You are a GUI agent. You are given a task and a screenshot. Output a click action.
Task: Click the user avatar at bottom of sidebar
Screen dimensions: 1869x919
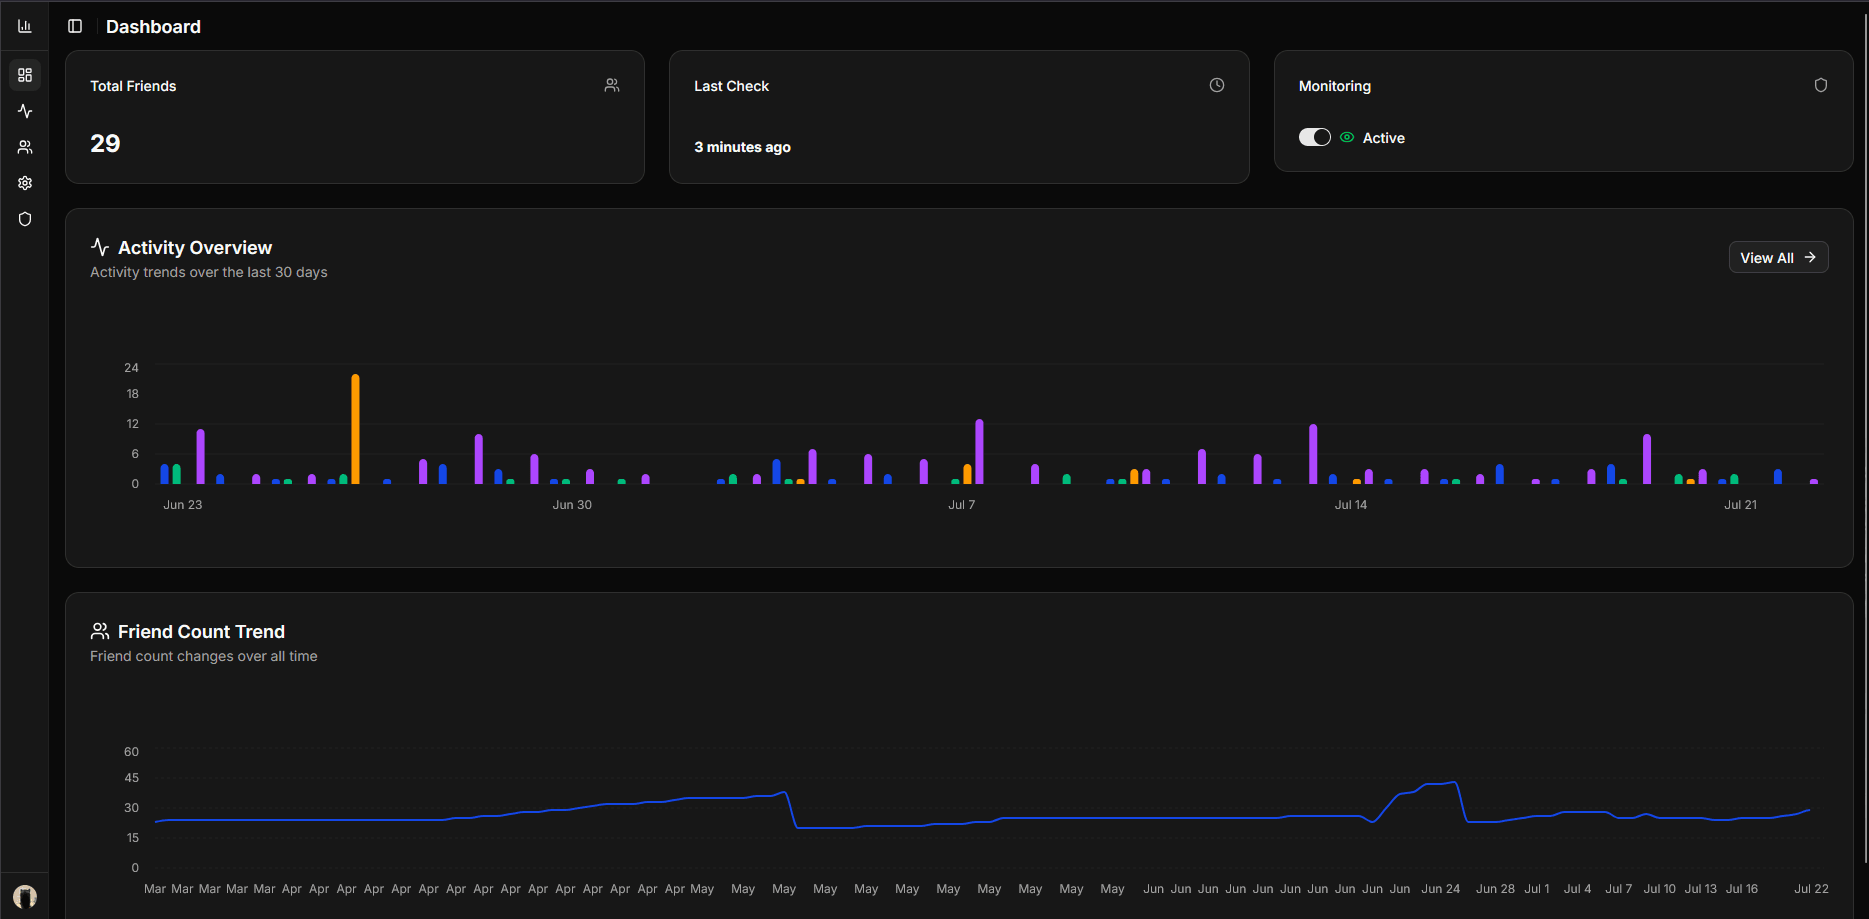coord(25,895)
